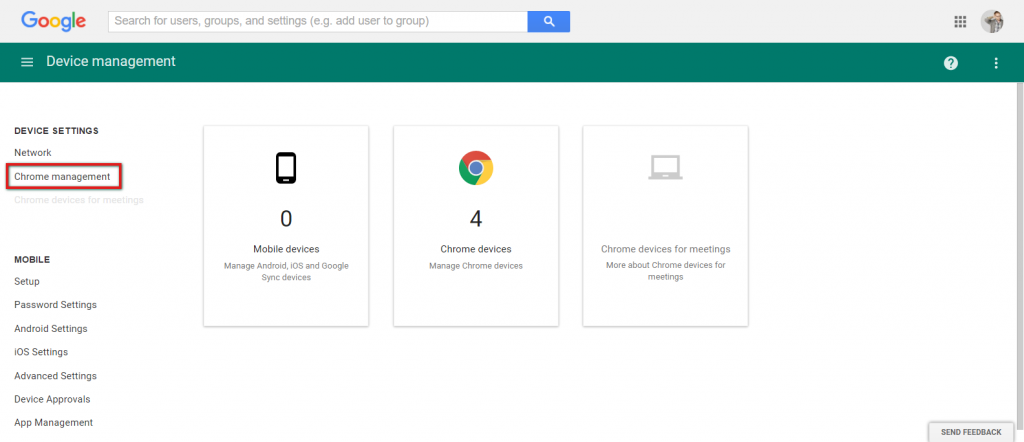Screen dimensions: 1024x442
Task: Open the help question mark icon
Action: [951, 63]
